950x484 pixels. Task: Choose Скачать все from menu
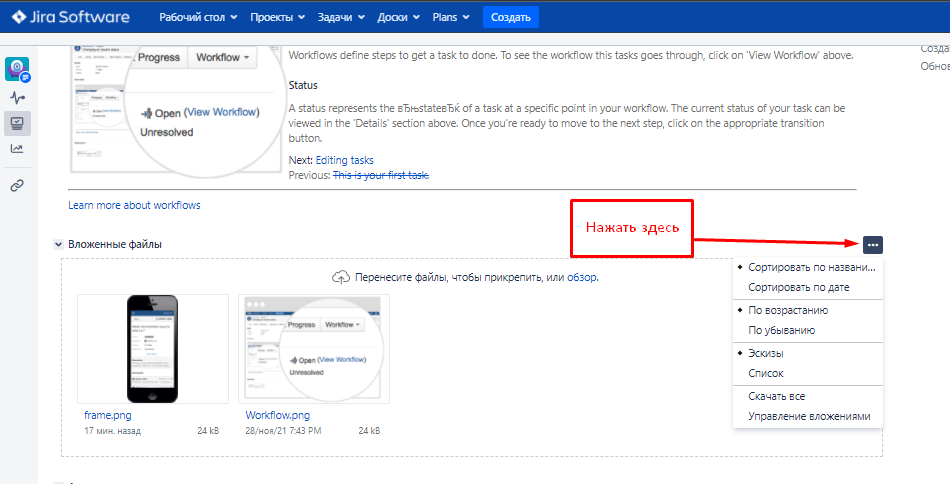808,396
